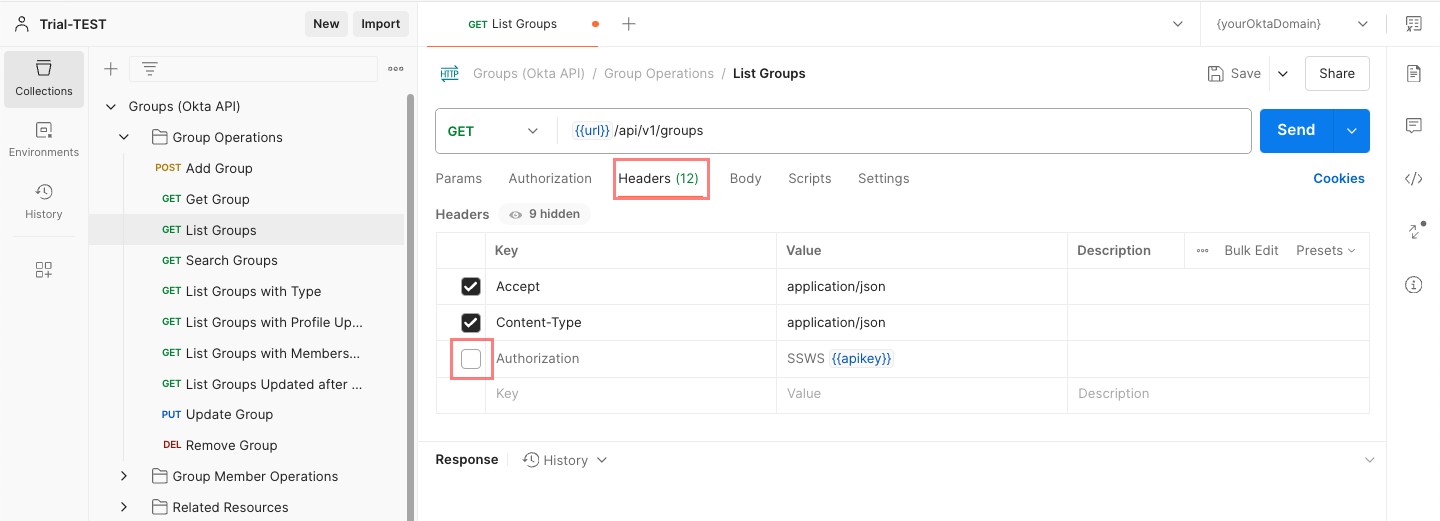Click the Send button
The height and width of the screenshot is (521, 1440).
coord(1296,131)
